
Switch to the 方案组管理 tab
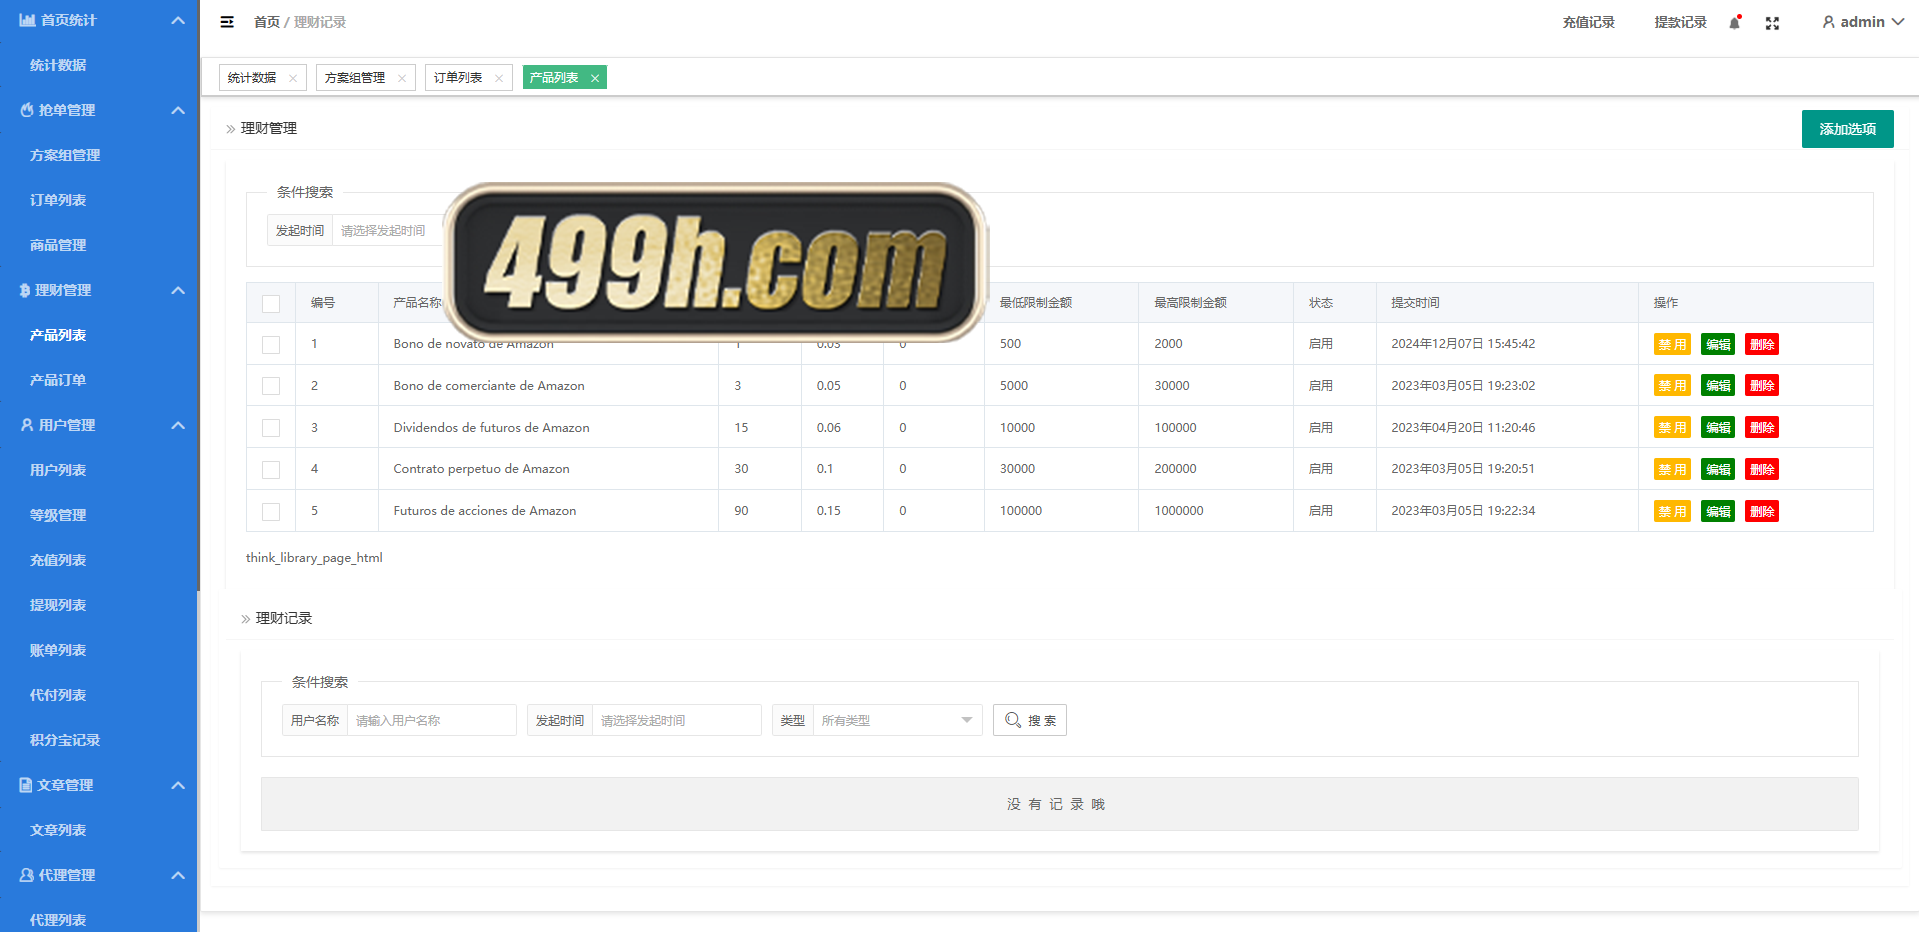[355, 78]
